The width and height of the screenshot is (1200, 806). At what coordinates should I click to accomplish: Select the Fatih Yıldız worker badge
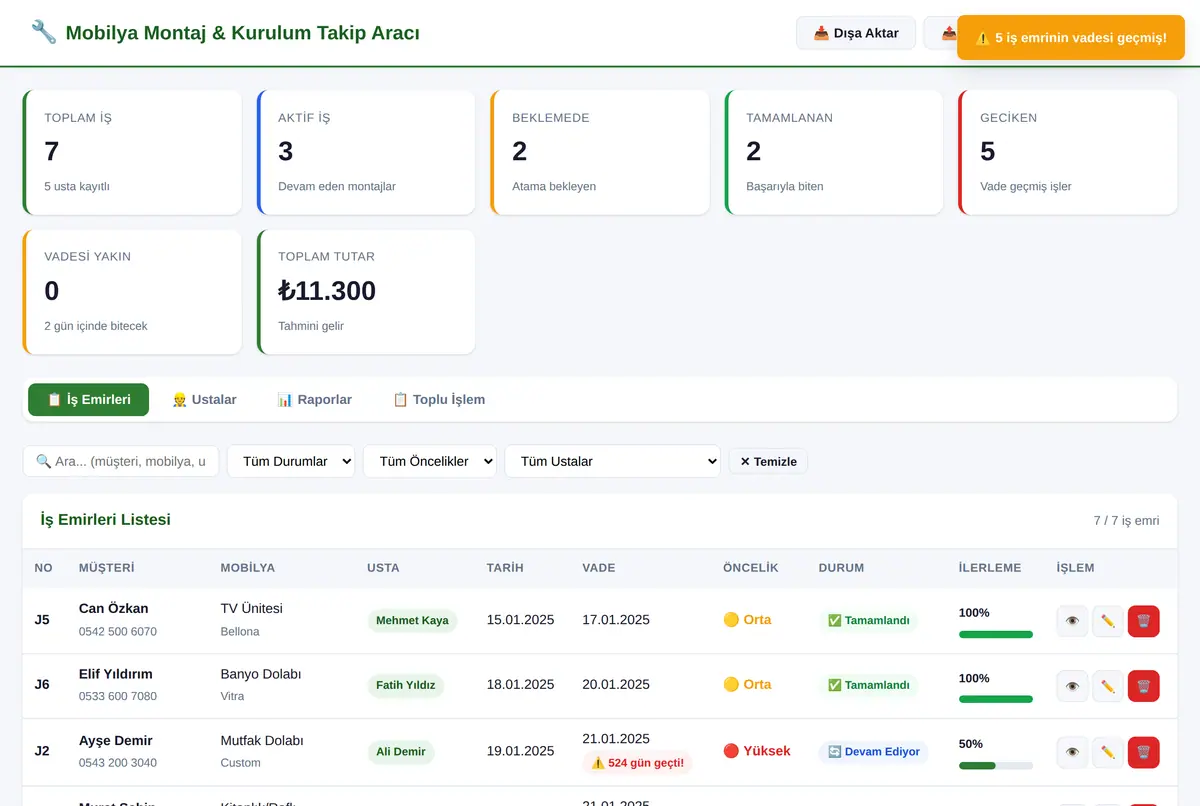406,685
